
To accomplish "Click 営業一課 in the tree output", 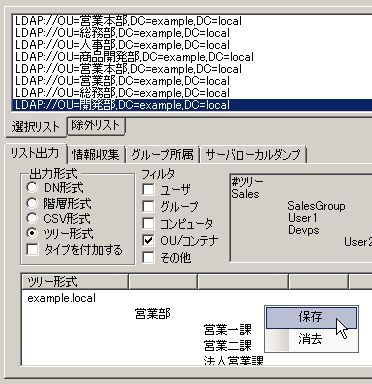I will (227, 330).
